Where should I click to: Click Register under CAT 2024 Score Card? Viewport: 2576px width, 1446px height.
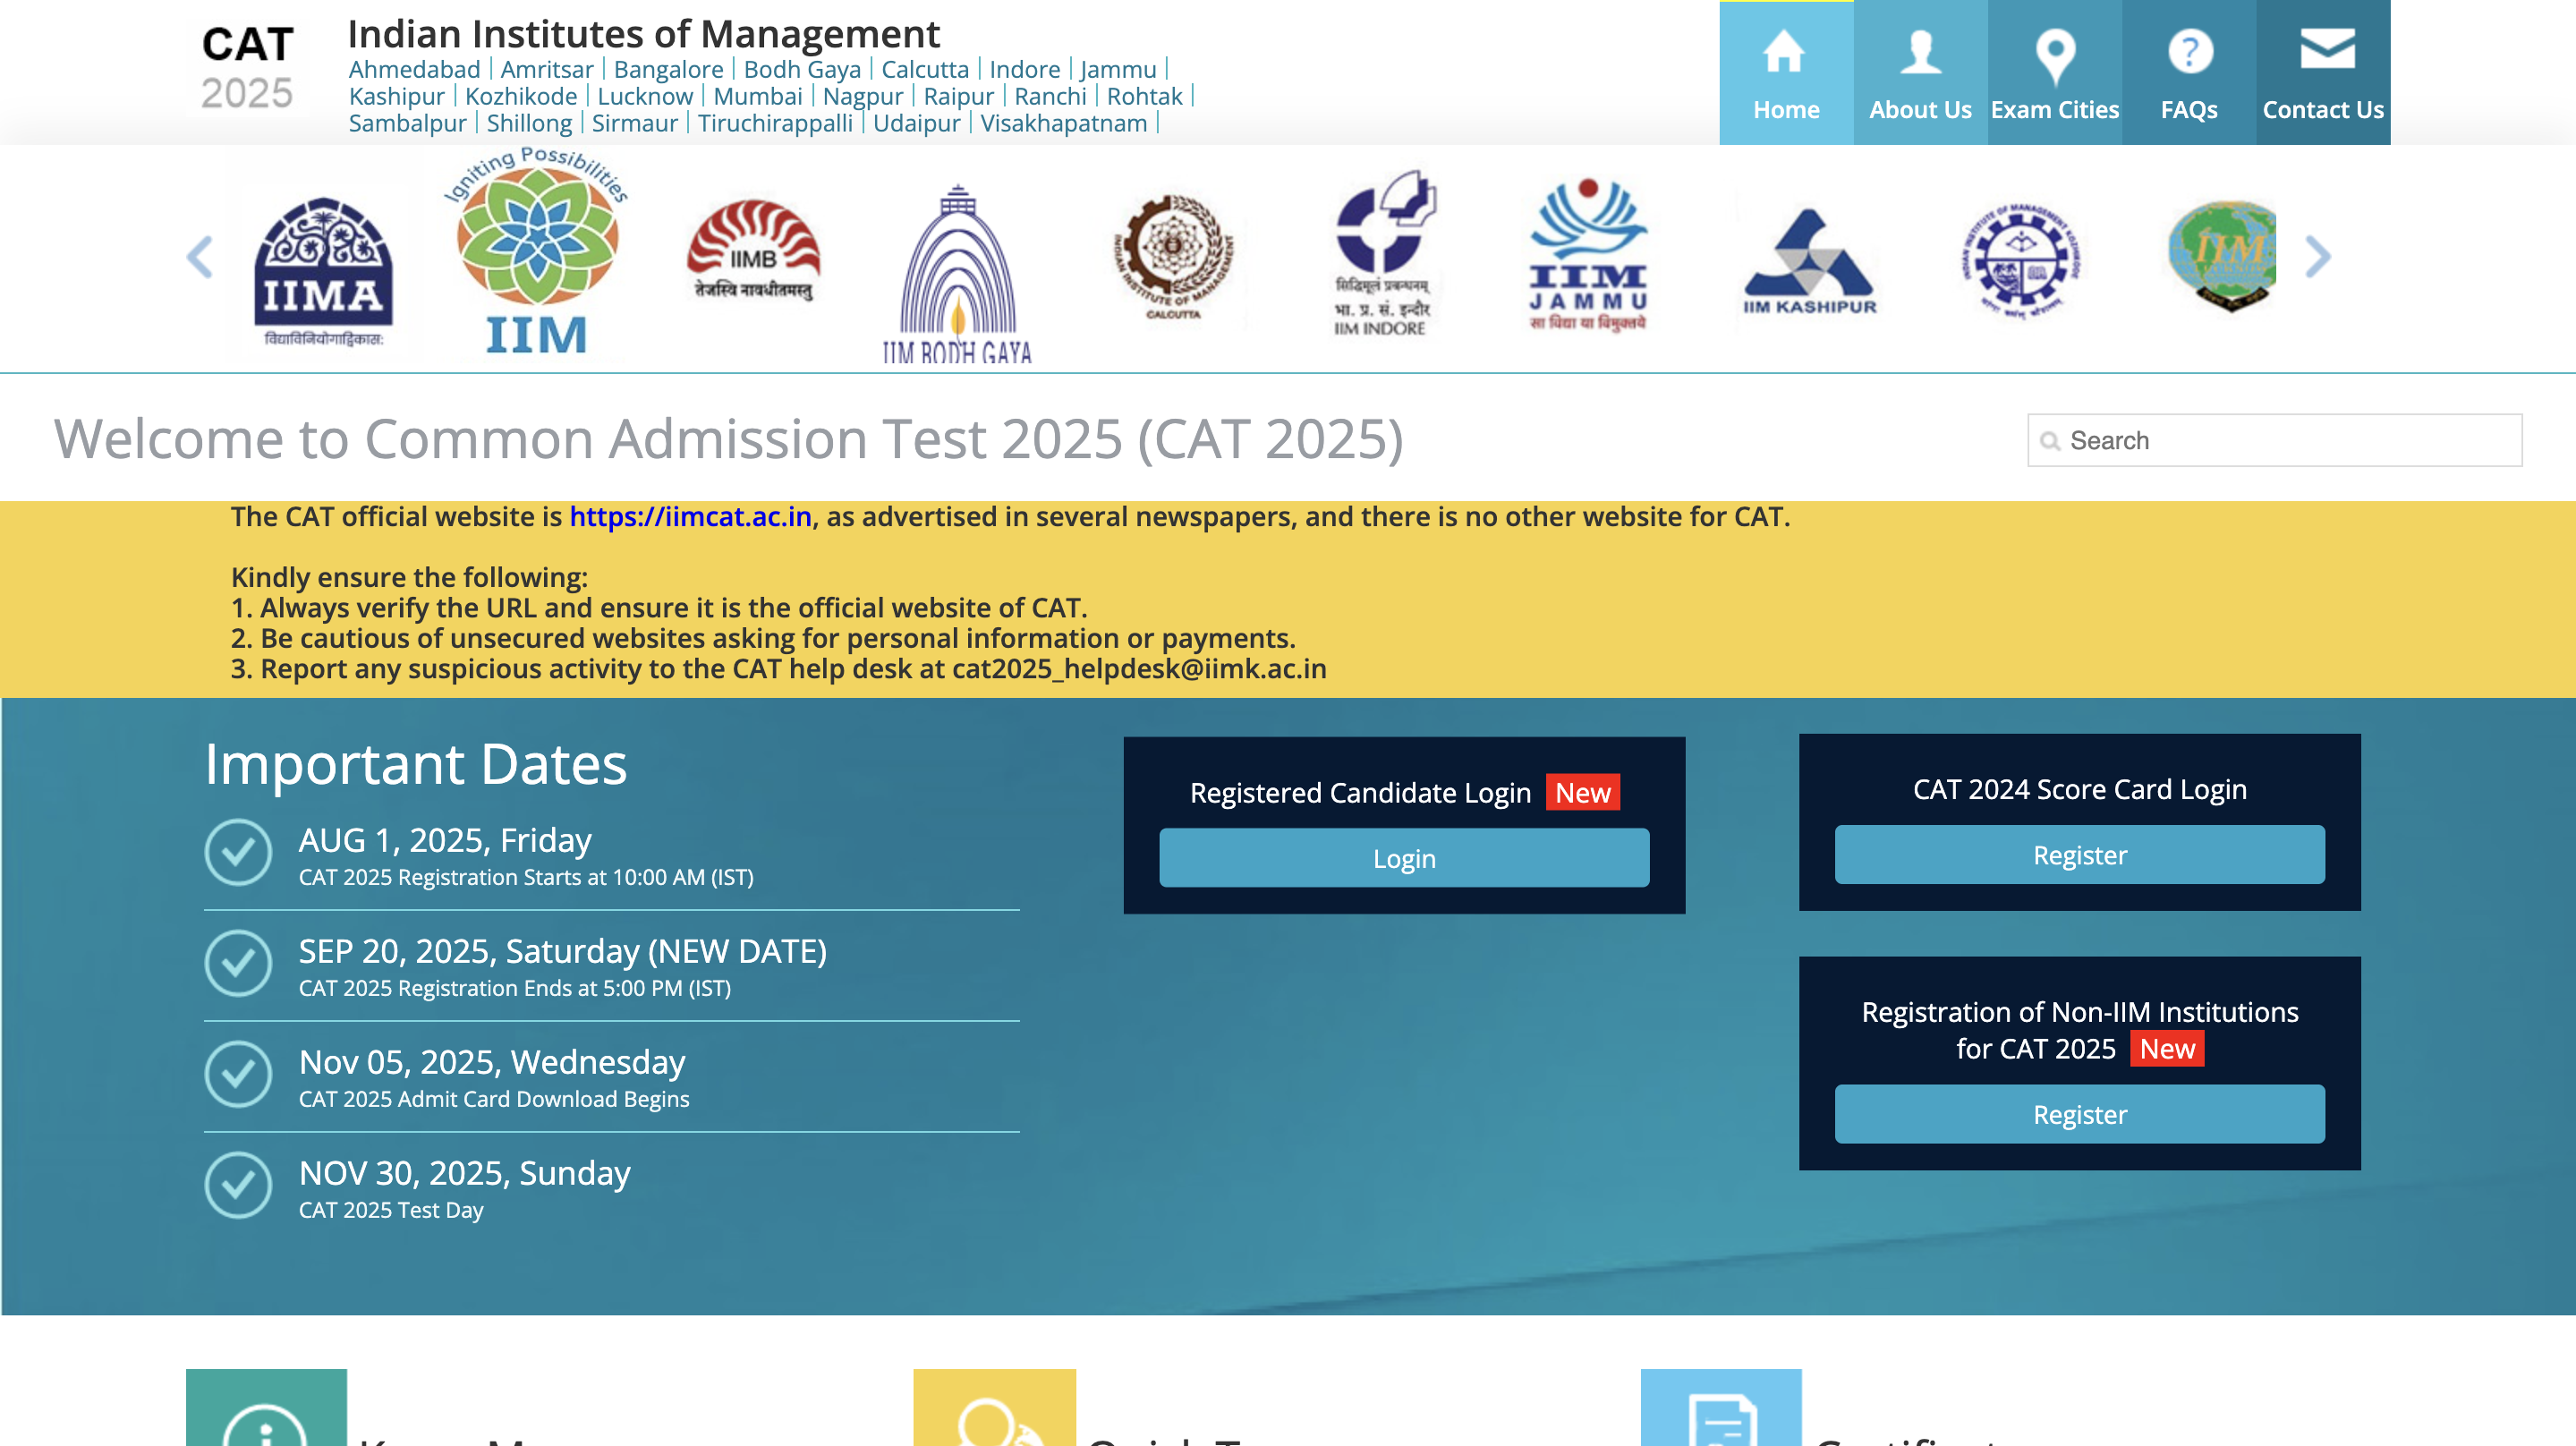click(x=2079, y=855)
